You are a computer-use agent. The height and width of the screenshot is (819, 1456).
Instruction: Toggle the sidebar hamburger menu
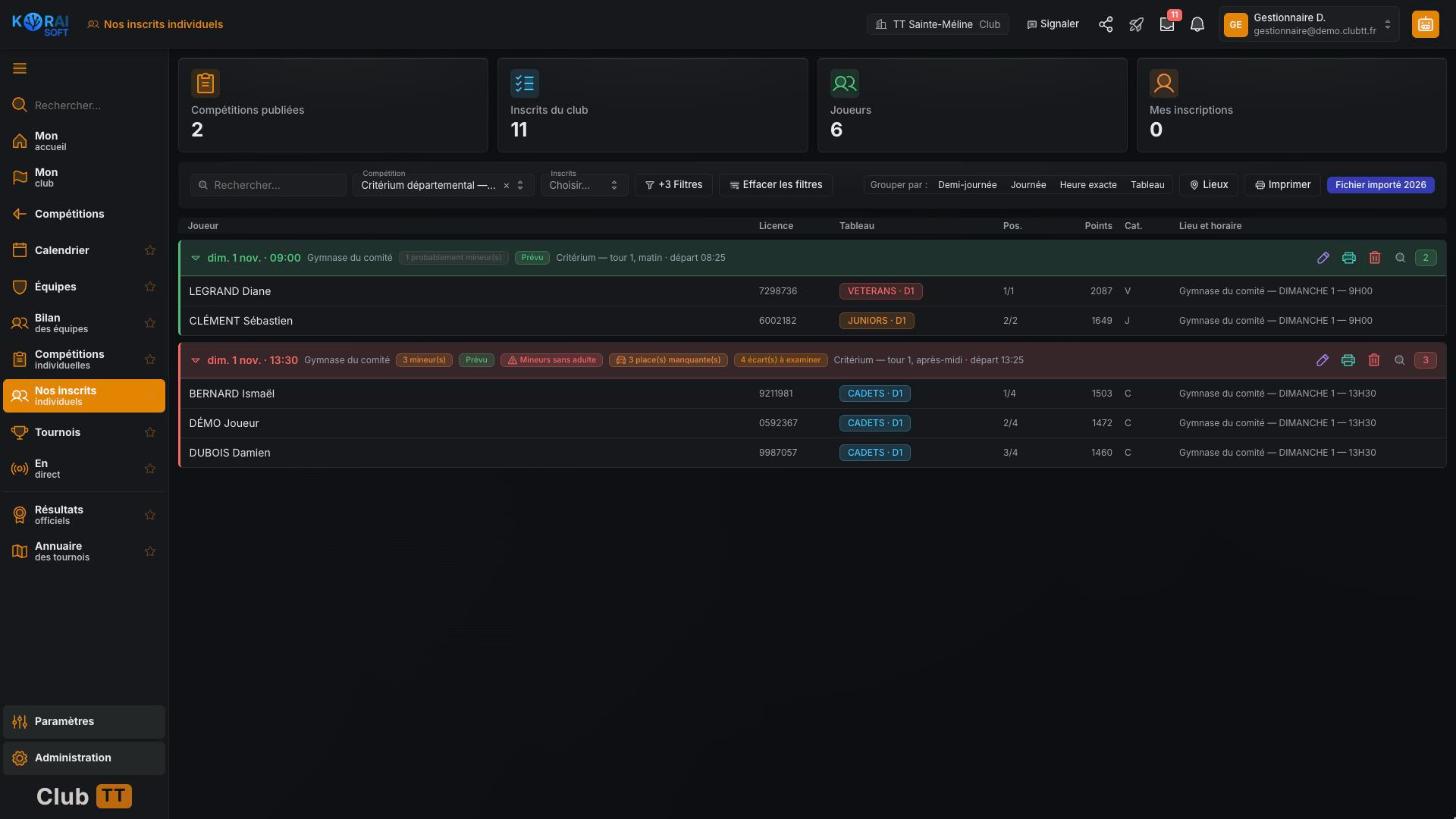click(x=20, y=69)
